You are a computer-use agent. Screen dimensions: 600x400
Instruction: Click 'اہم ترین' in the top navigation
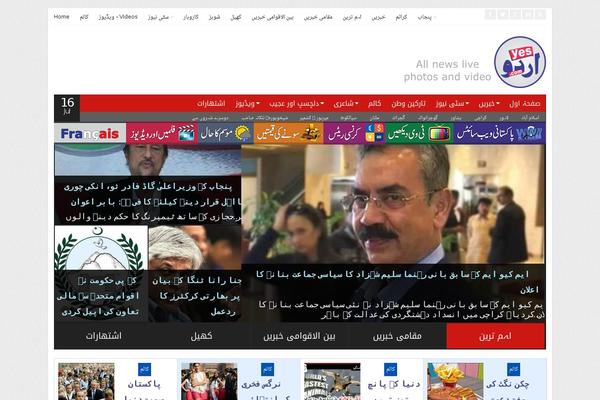coord(352,17)
